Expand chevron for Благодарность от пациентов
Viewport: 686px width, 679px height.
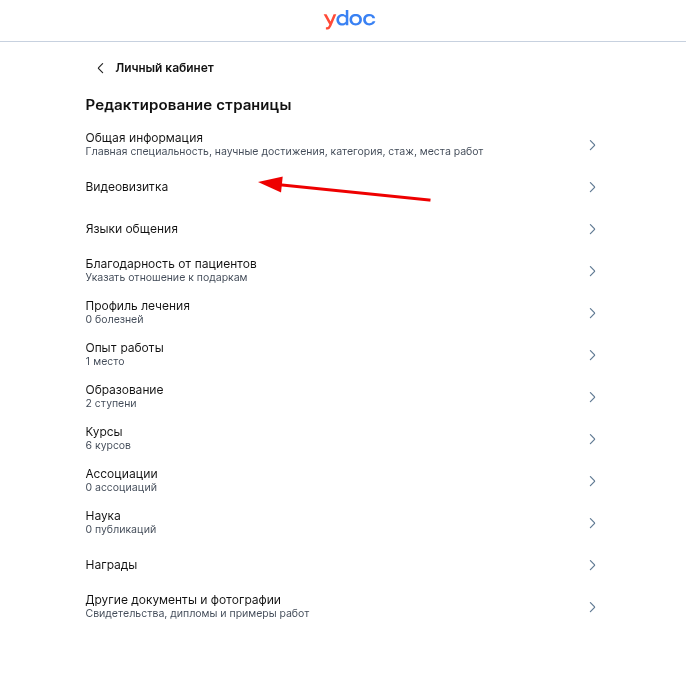pos(592,271)
